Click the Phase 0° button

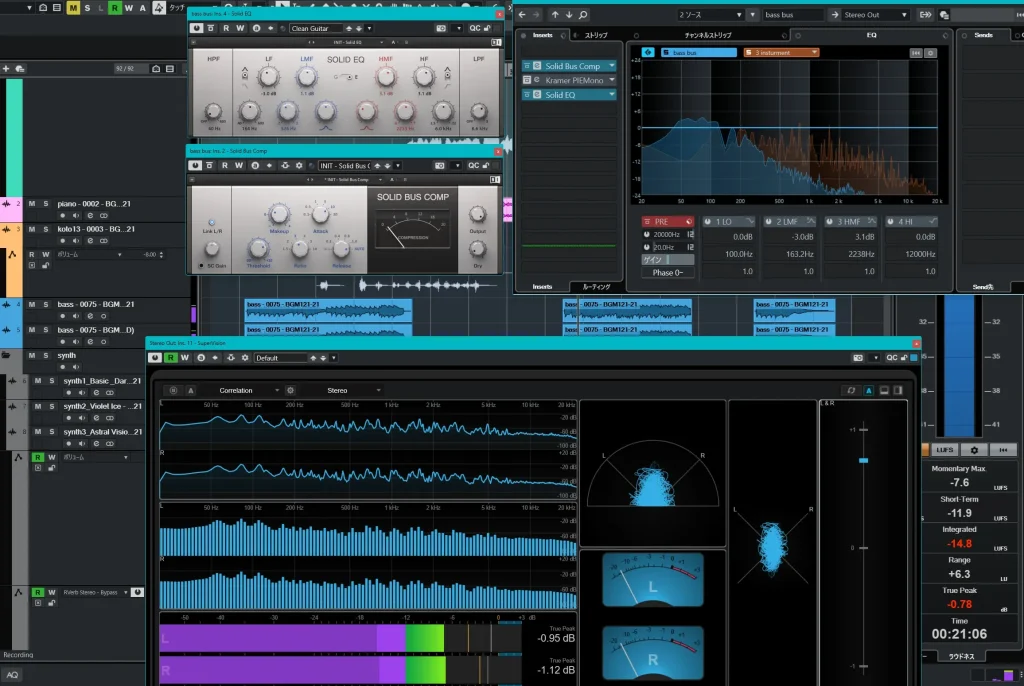coord(667,272)
